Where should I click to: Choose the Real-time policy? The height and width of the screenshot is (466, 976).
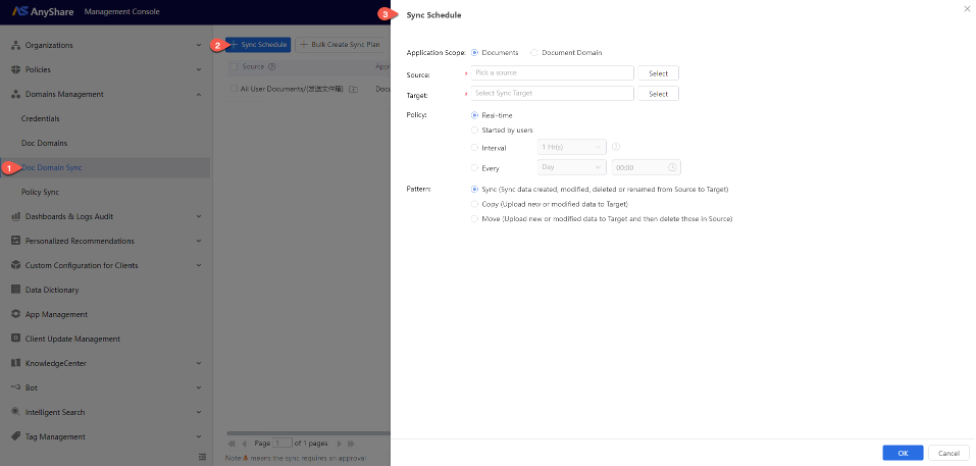tap(475, 115)
